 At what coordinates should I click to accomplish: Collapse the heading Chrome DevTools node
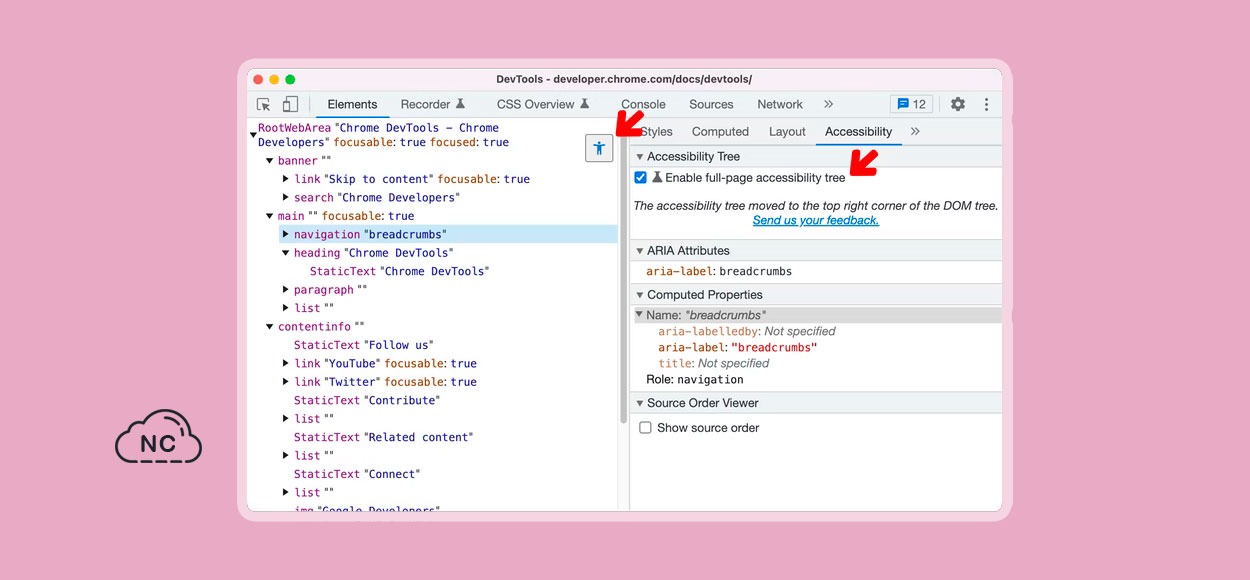[285, 253]
